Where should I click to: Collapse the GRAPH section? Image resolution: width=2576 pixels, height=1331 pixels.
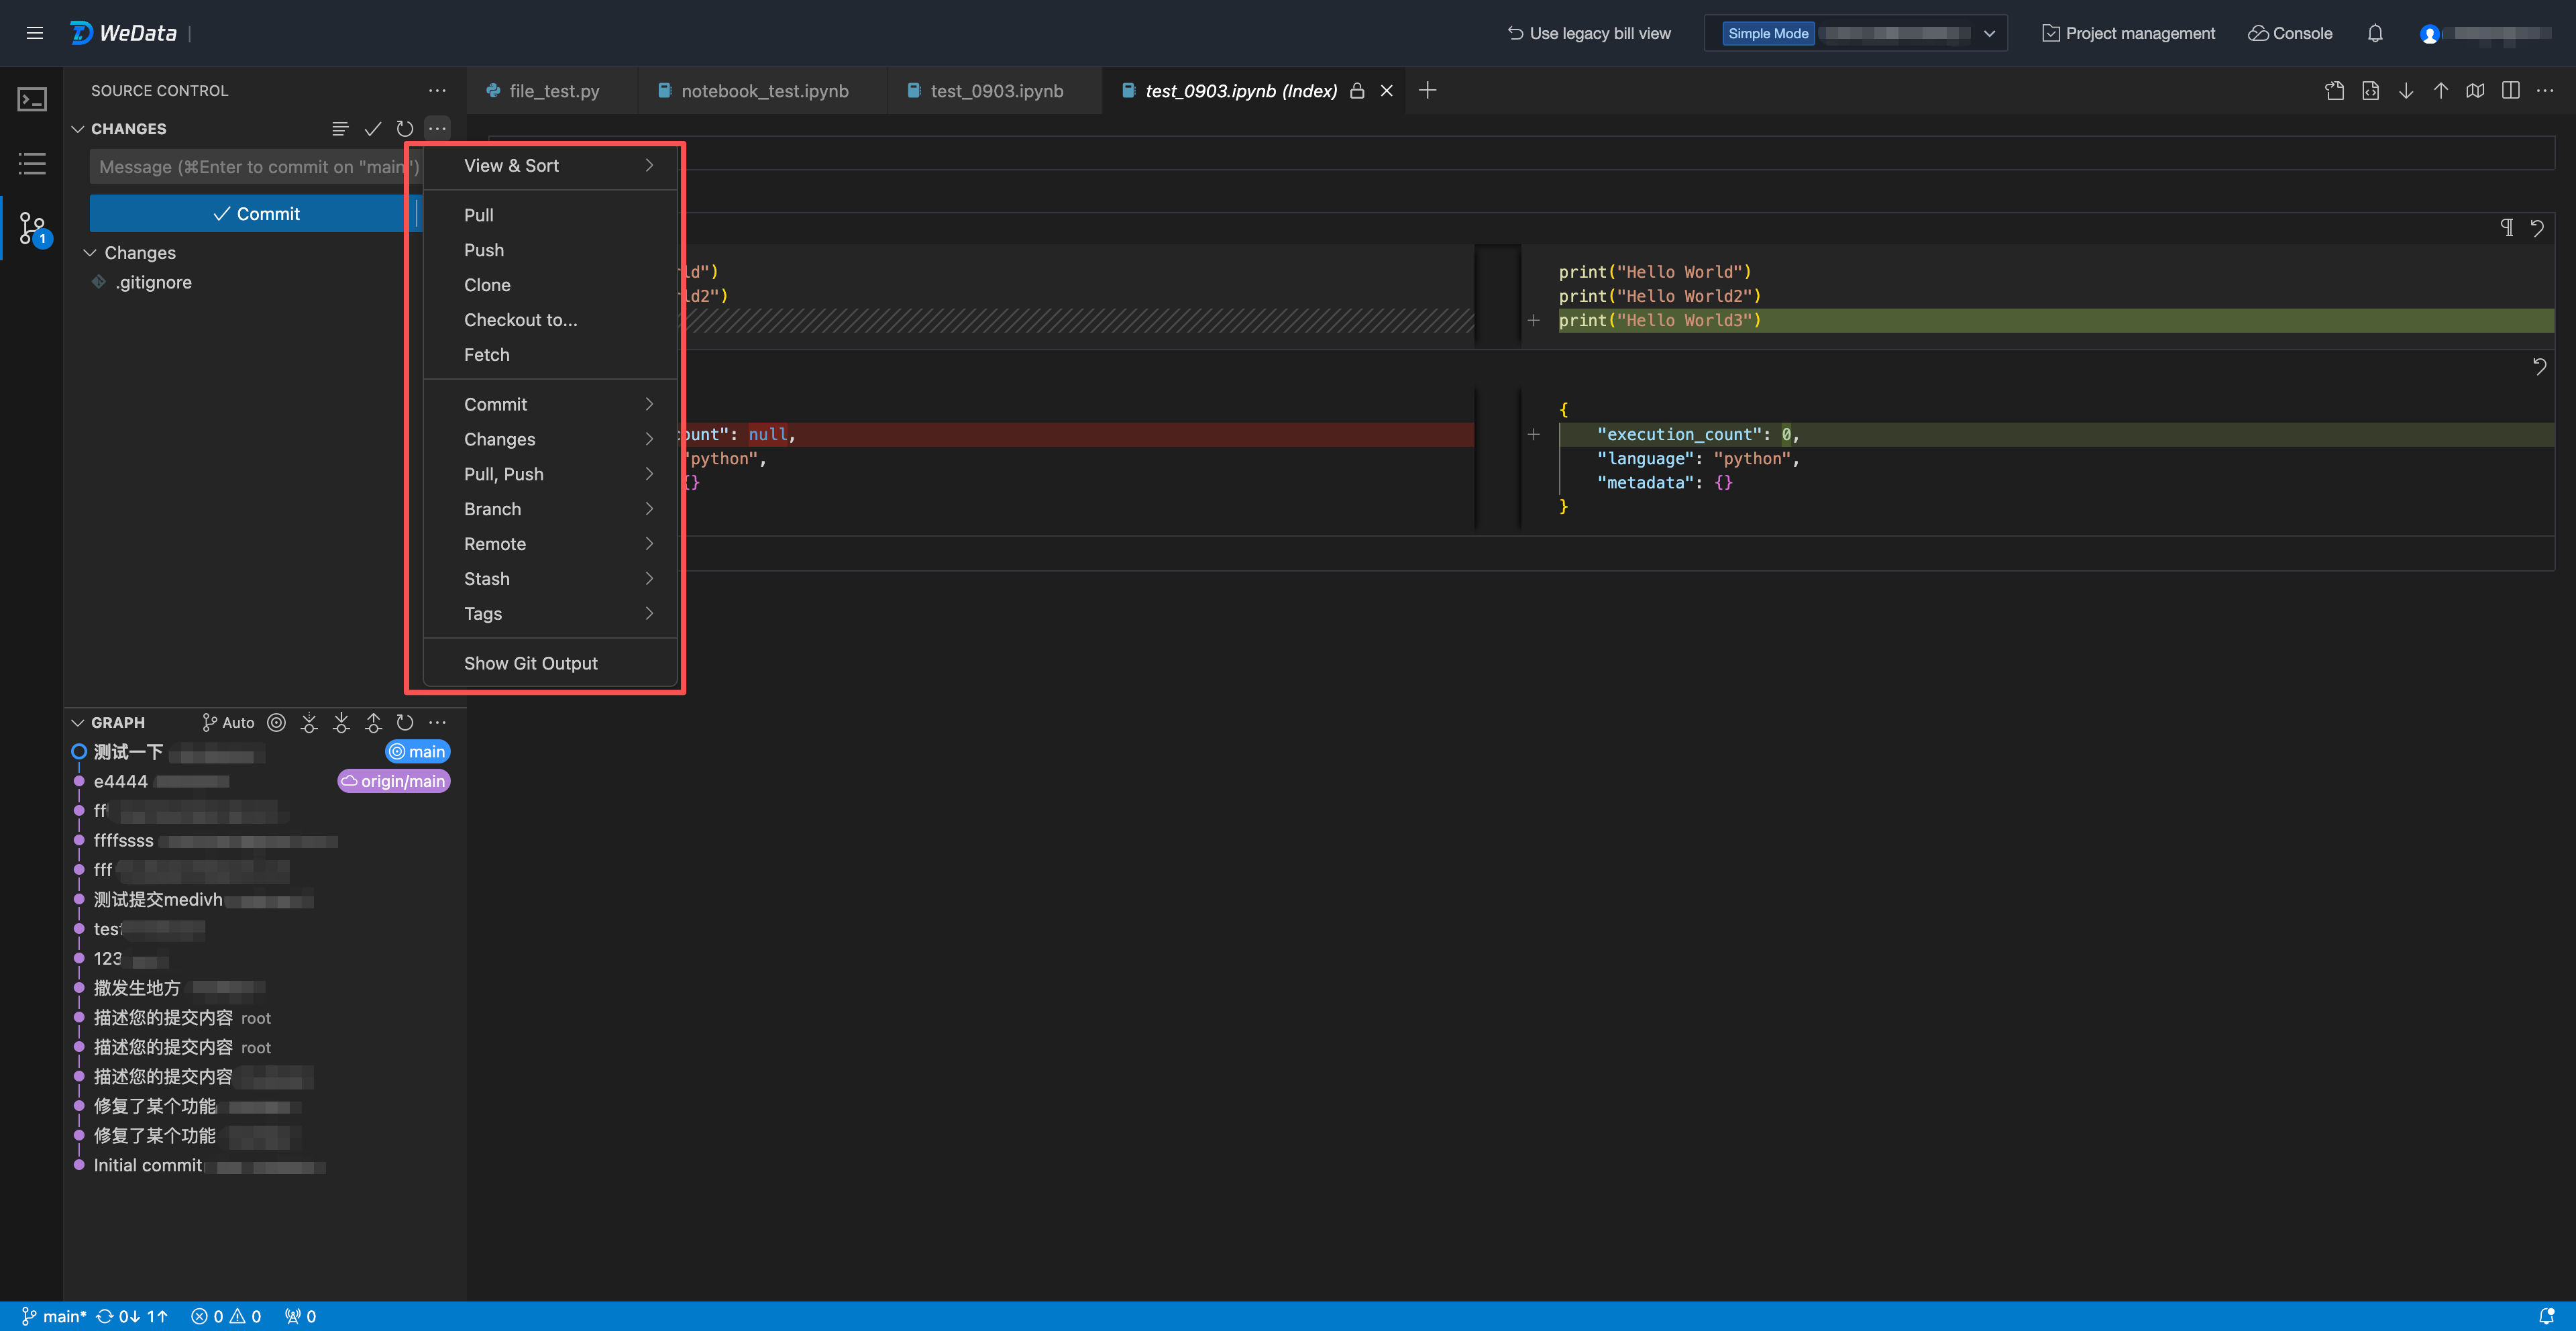78,723
